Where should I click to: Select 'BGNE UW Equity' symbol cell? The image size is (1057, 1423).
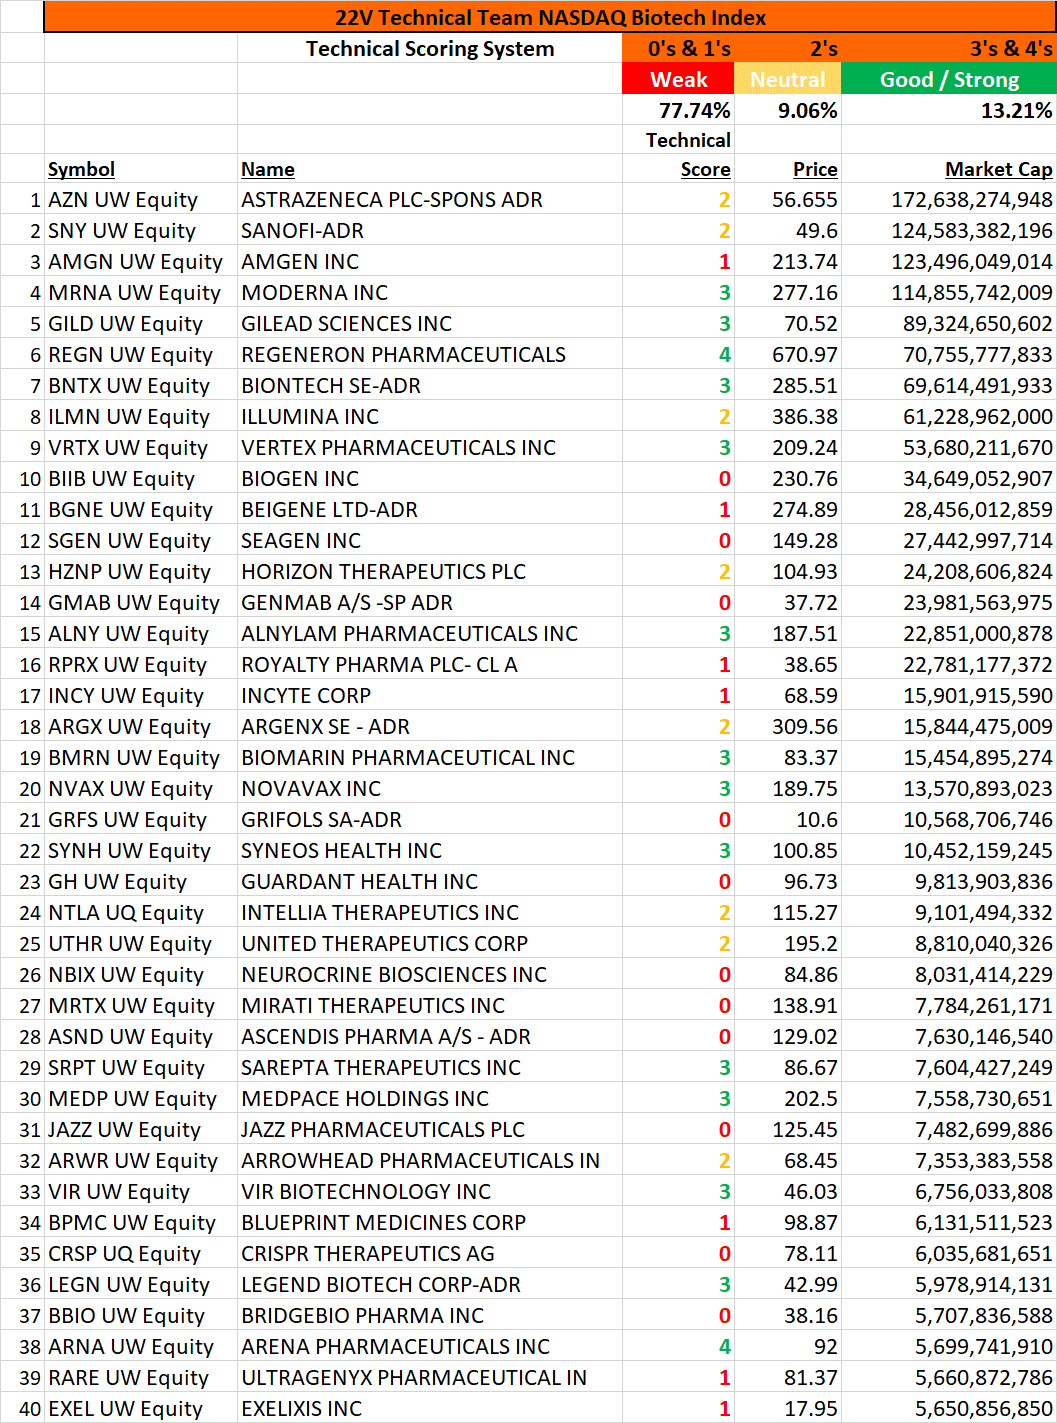[x=141, y=510]
